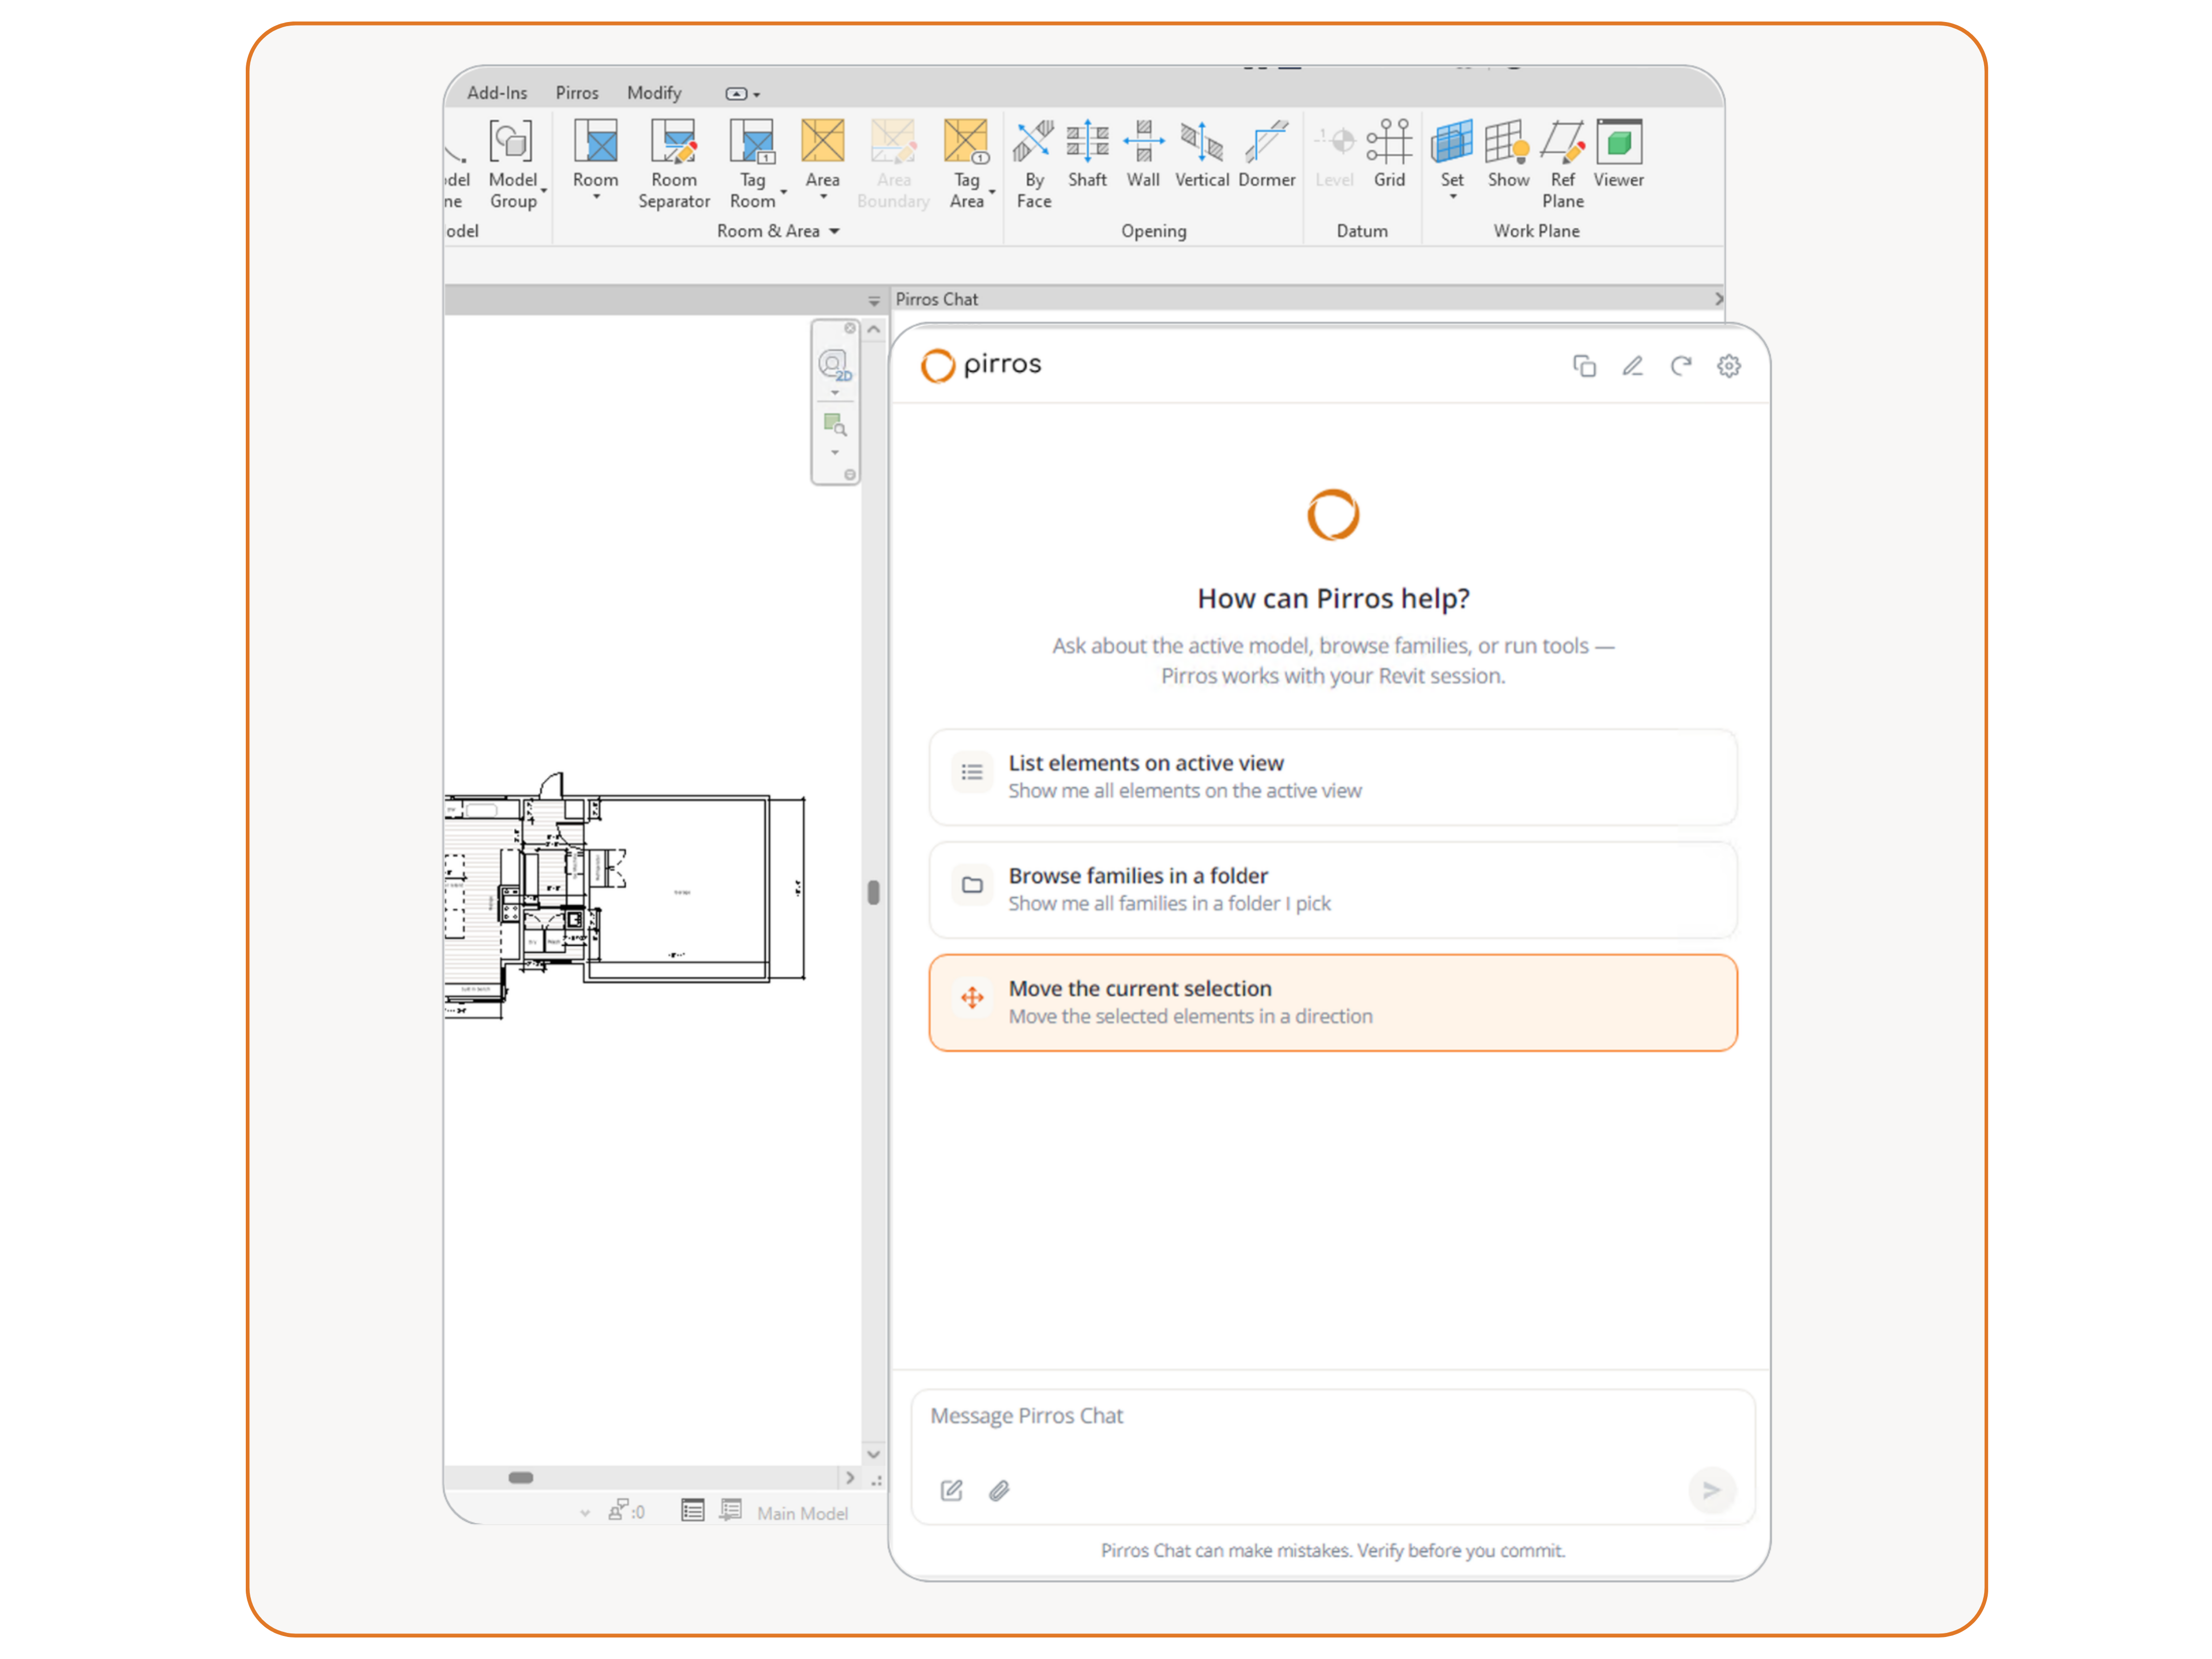2212x1659 pixels.
Task: Choose the Room Separator tool
Action: coord(674,163)
